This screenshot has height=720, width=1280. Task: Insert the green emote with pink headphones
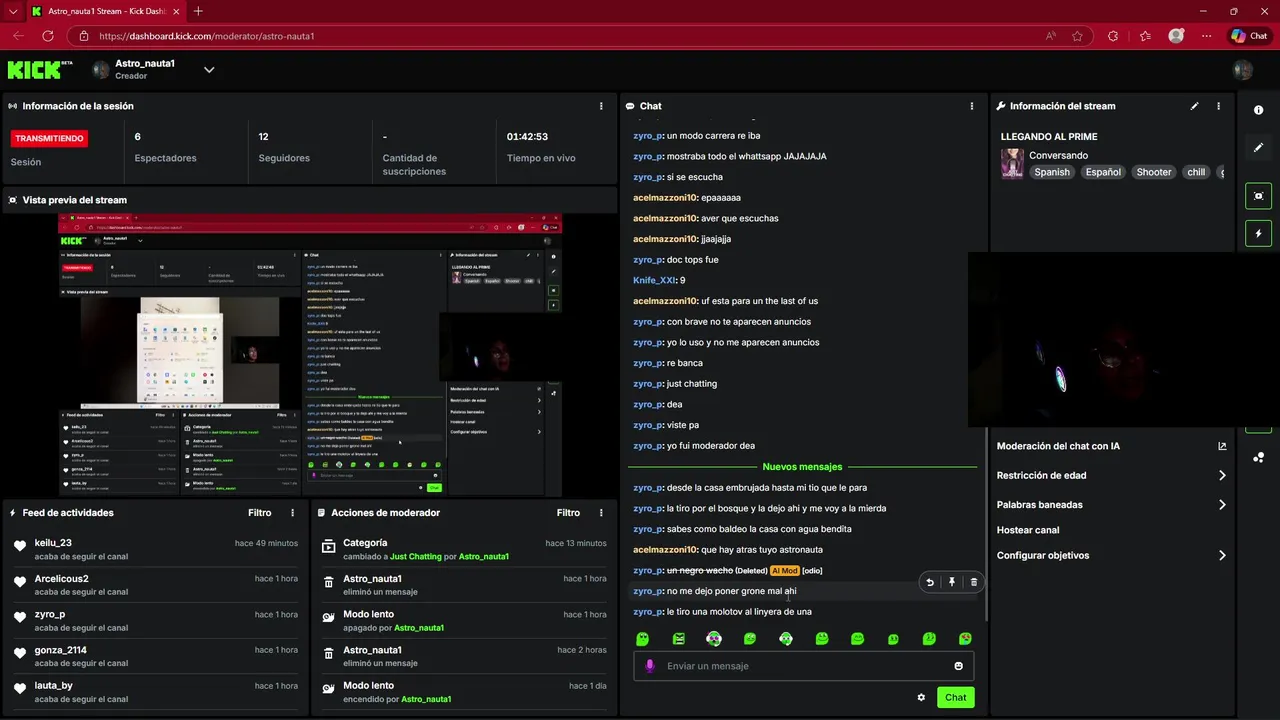(714, 639)
